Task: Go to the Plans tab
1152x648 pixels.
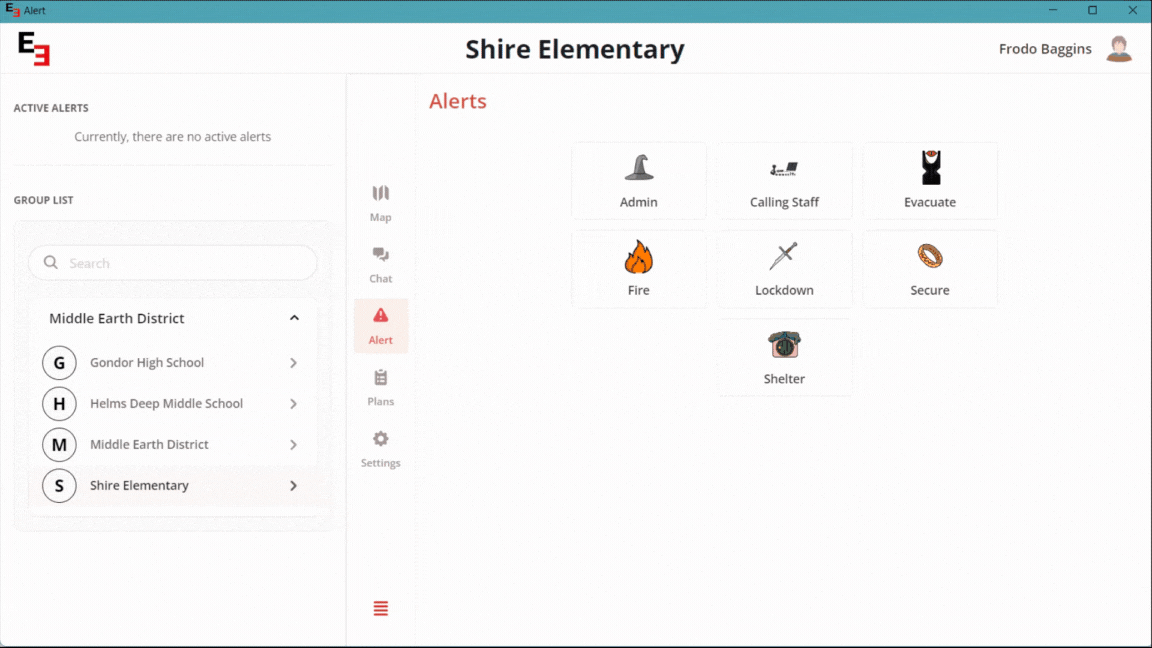Action: coord(381,387)
